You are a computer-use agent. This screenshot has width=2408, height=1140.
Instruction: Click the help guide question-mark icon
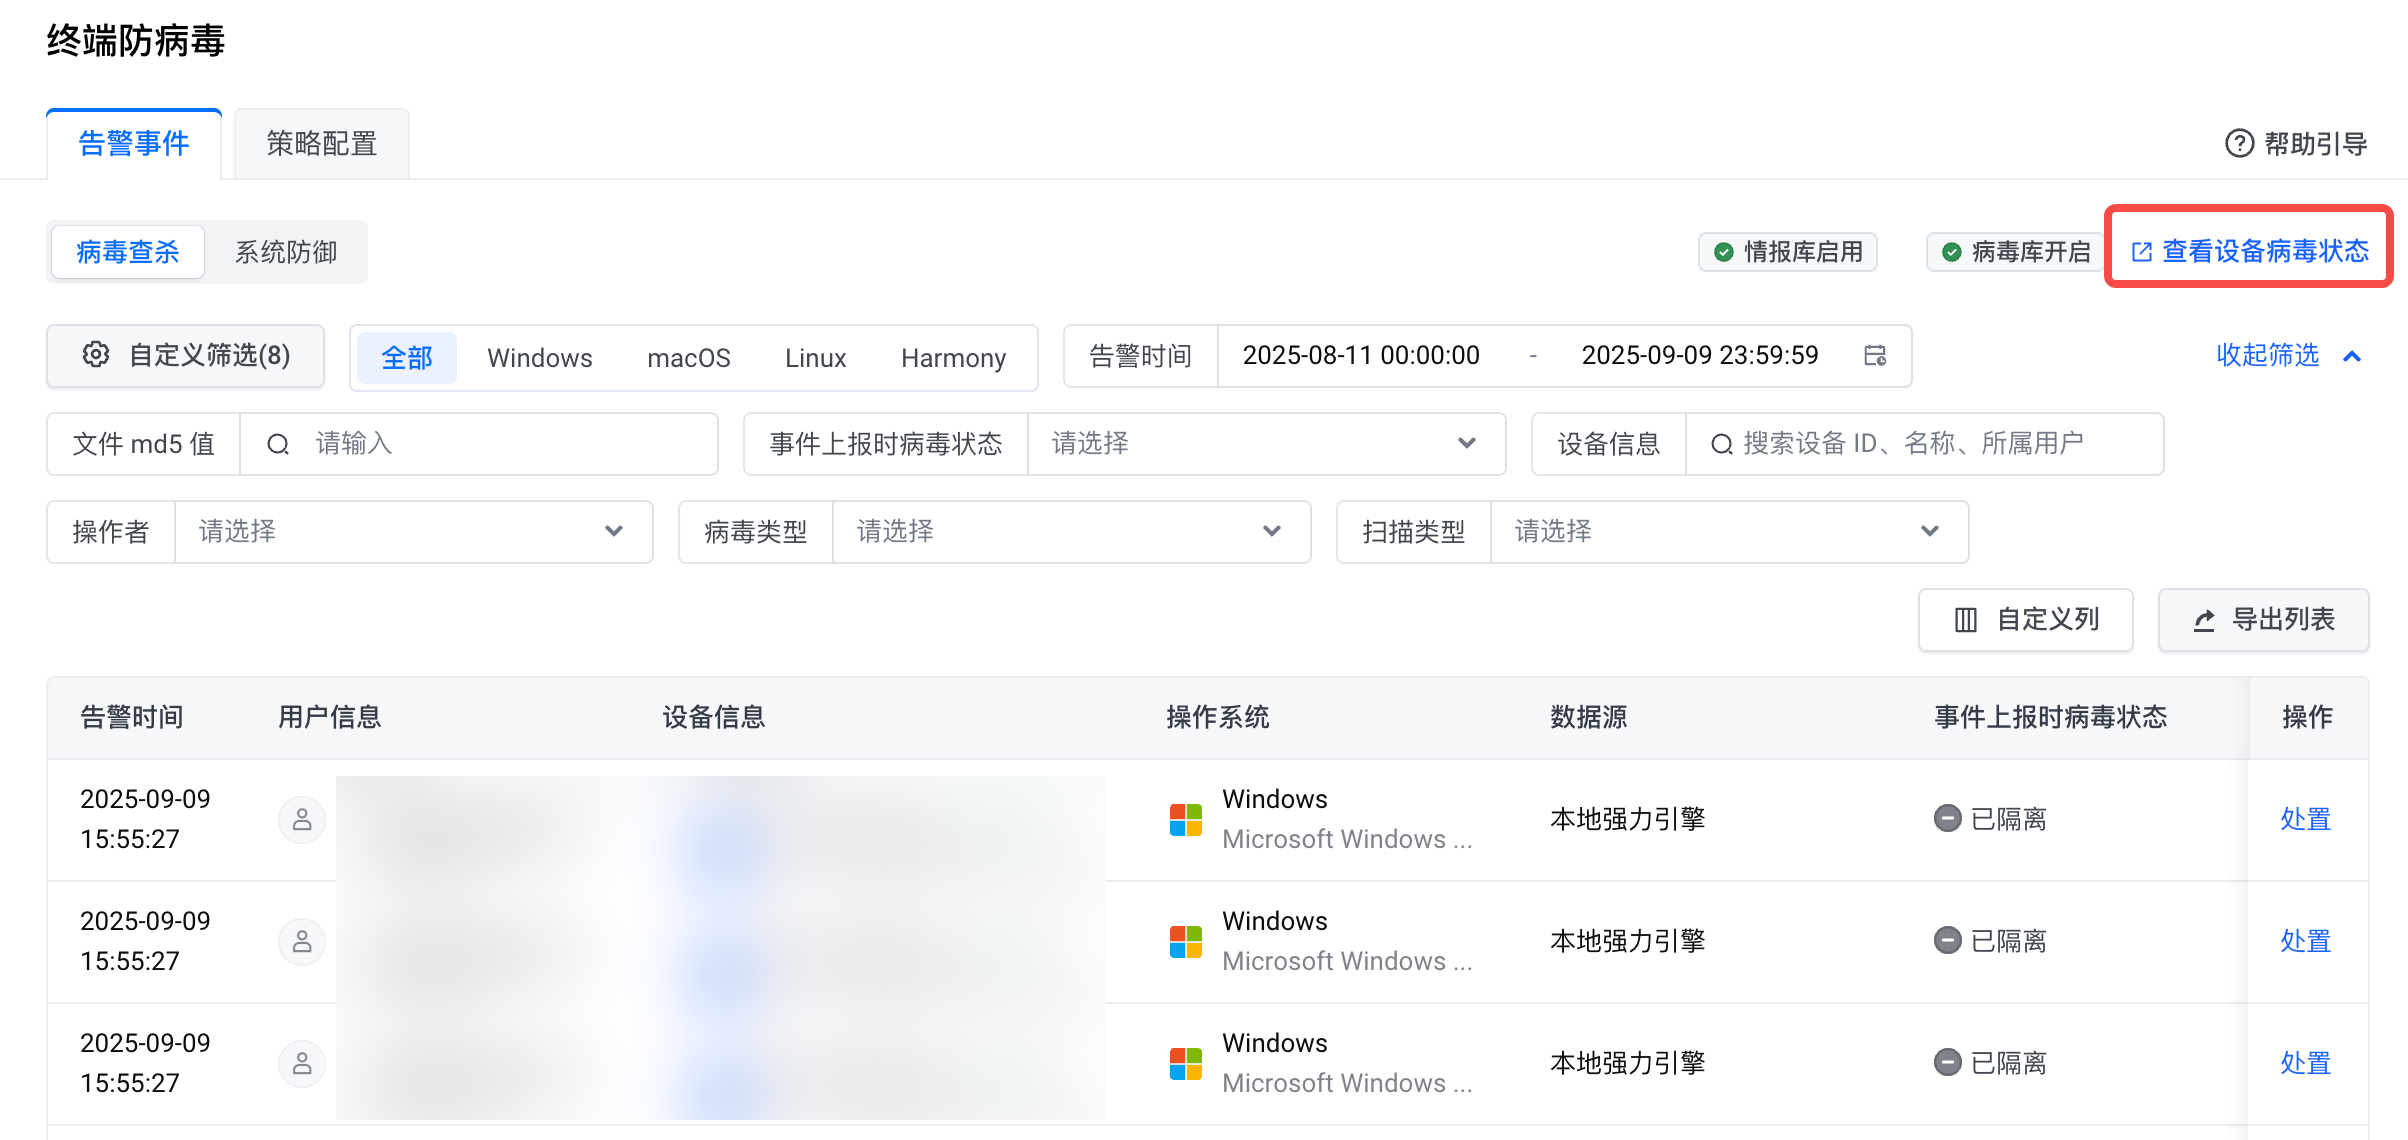(x=2238, y=144)
